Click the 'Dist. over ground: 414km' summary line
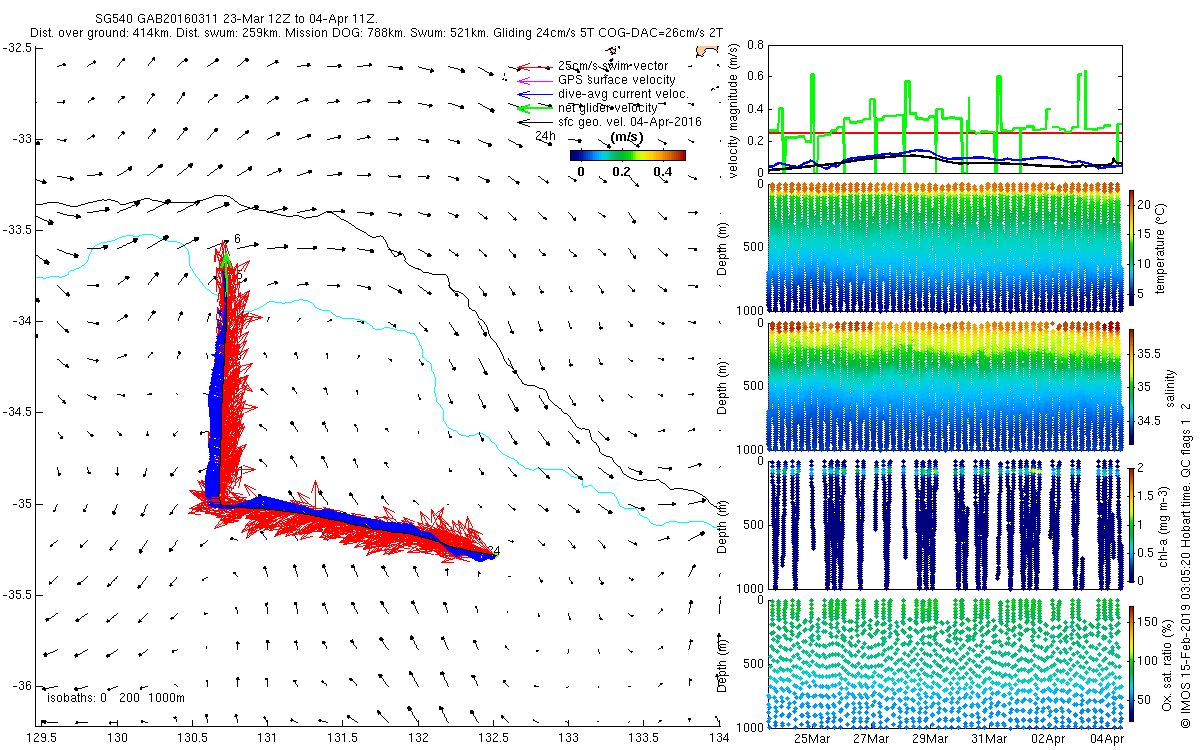 click(x=376, y=33)
